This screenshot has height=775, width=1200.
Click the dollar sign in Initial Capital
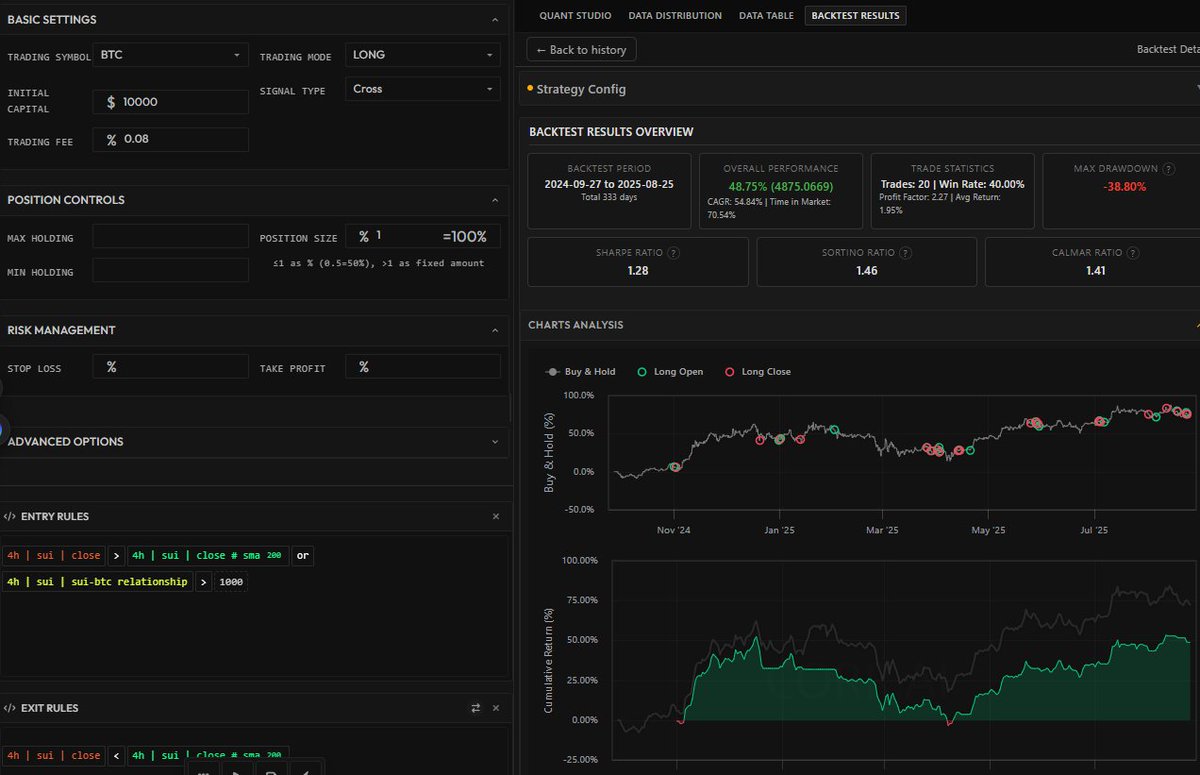point(111,102)
